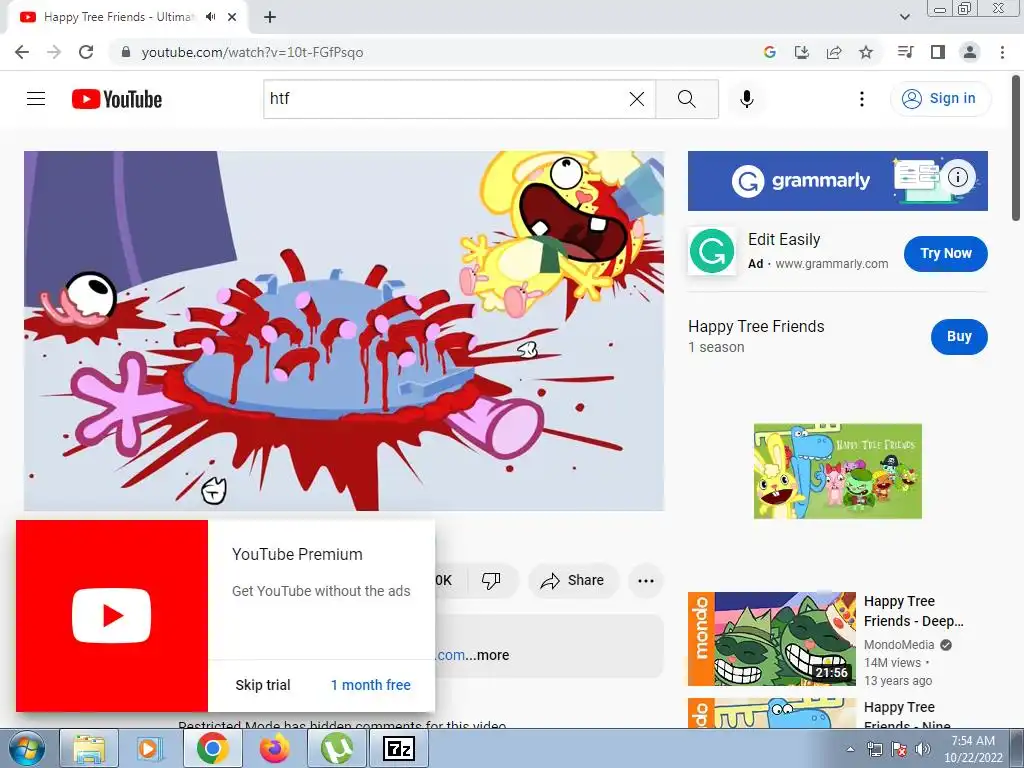
Task: Share this page via the share icon
Action: 834,52
